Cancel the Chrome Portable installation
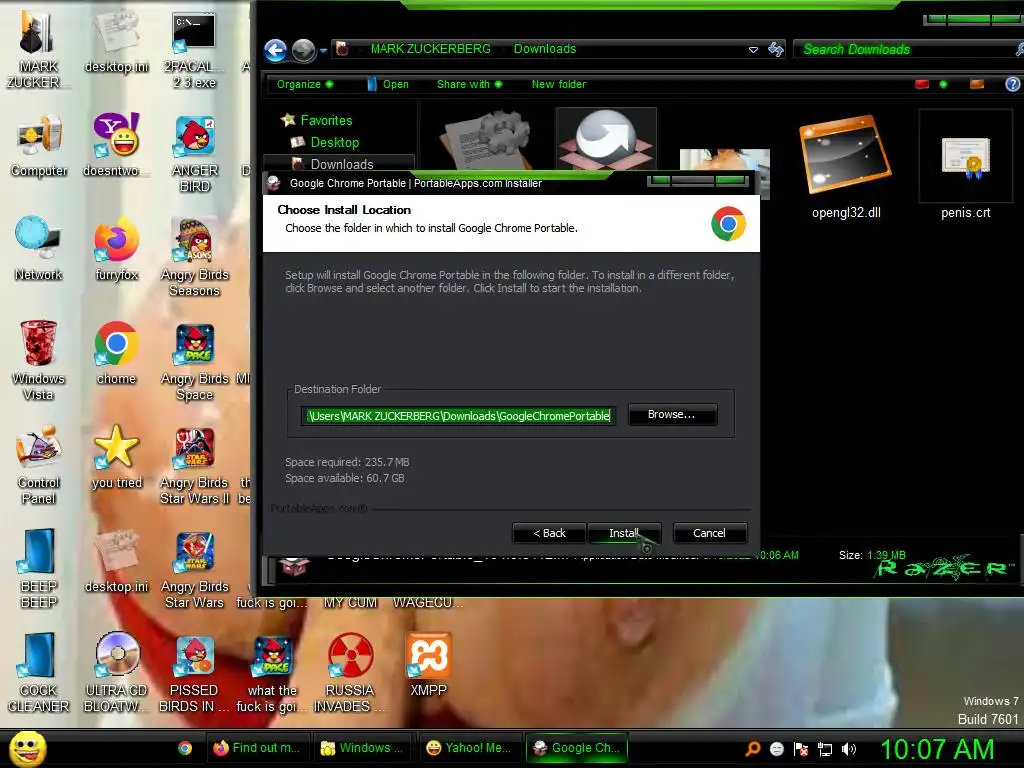Image resolution: width=1024 pixels, height=768 pixels. coord(709,533)
